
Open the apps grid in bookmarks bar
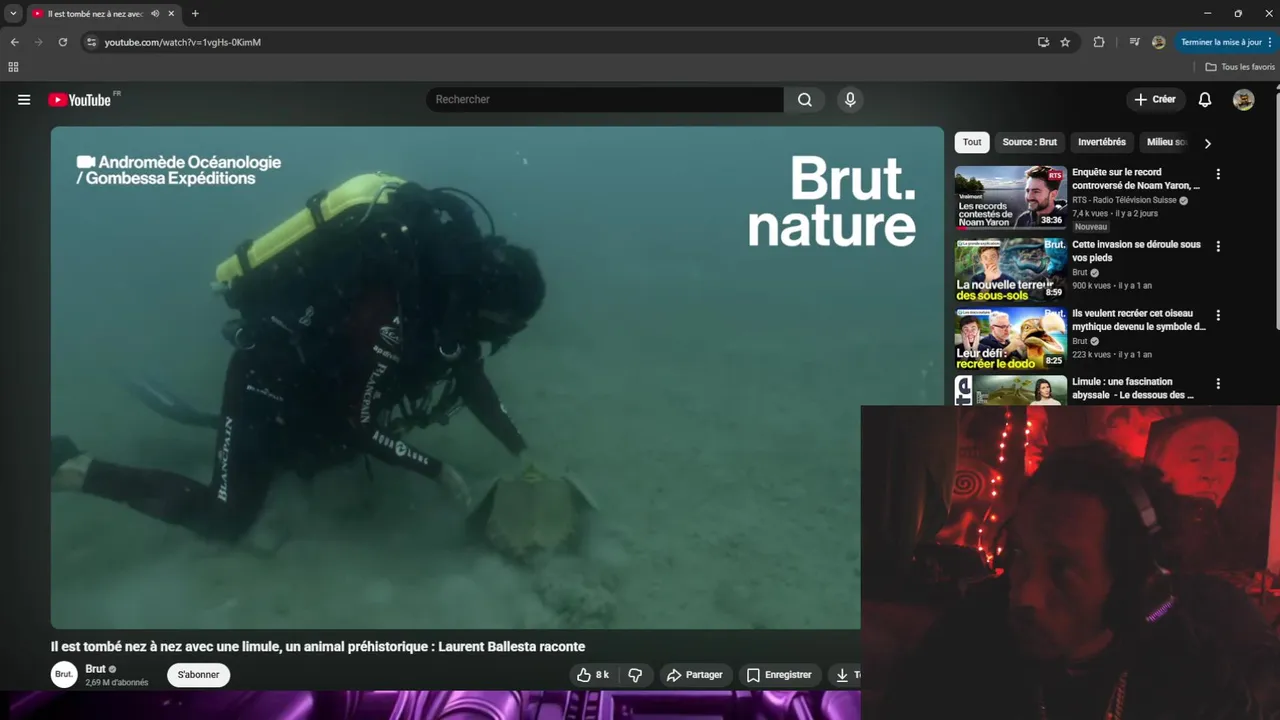tap(13, 67)
